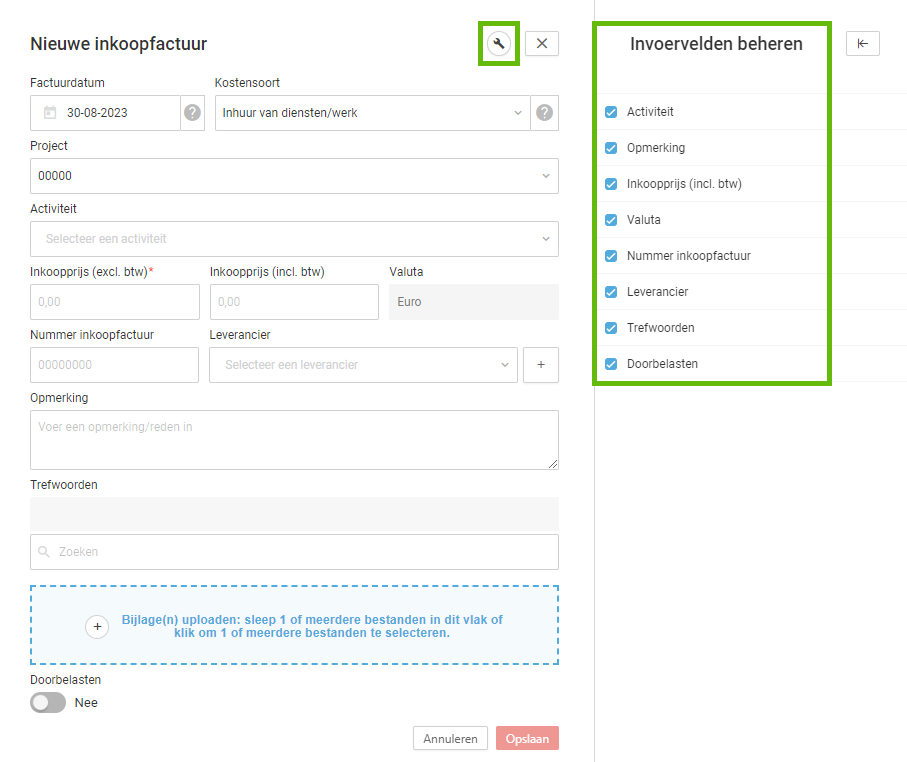Open the wrench icon for field settings
Image resolution: width=907 pixels, height=762 pixels.
tap(499, 43)
